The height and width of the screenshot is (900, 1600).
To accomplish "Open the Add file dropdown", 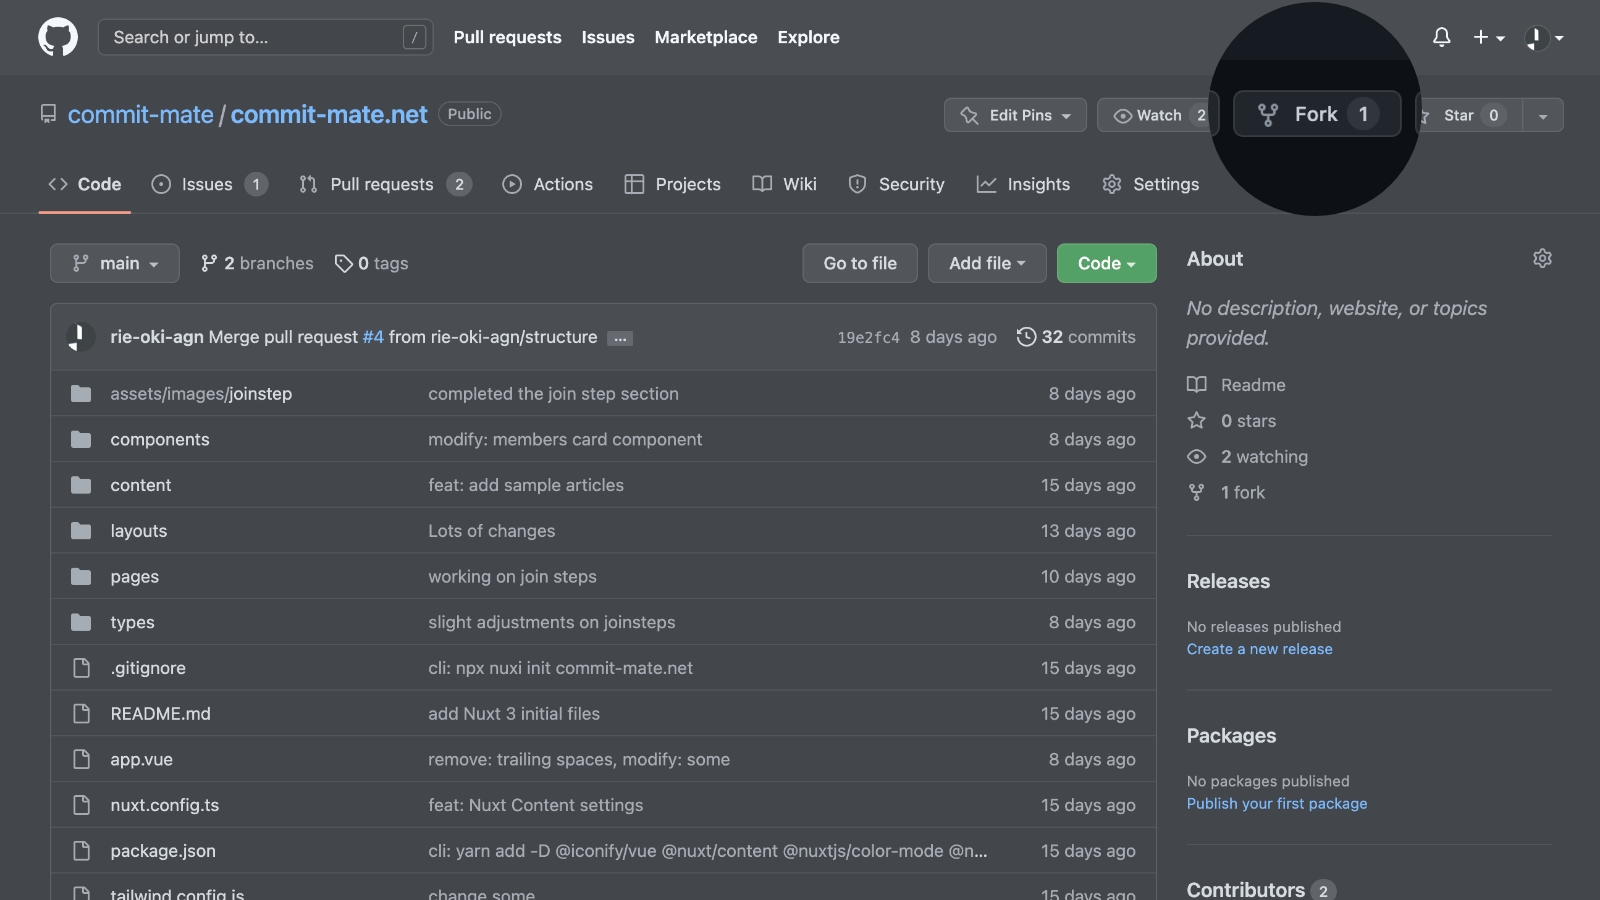I will coord(986,264).
